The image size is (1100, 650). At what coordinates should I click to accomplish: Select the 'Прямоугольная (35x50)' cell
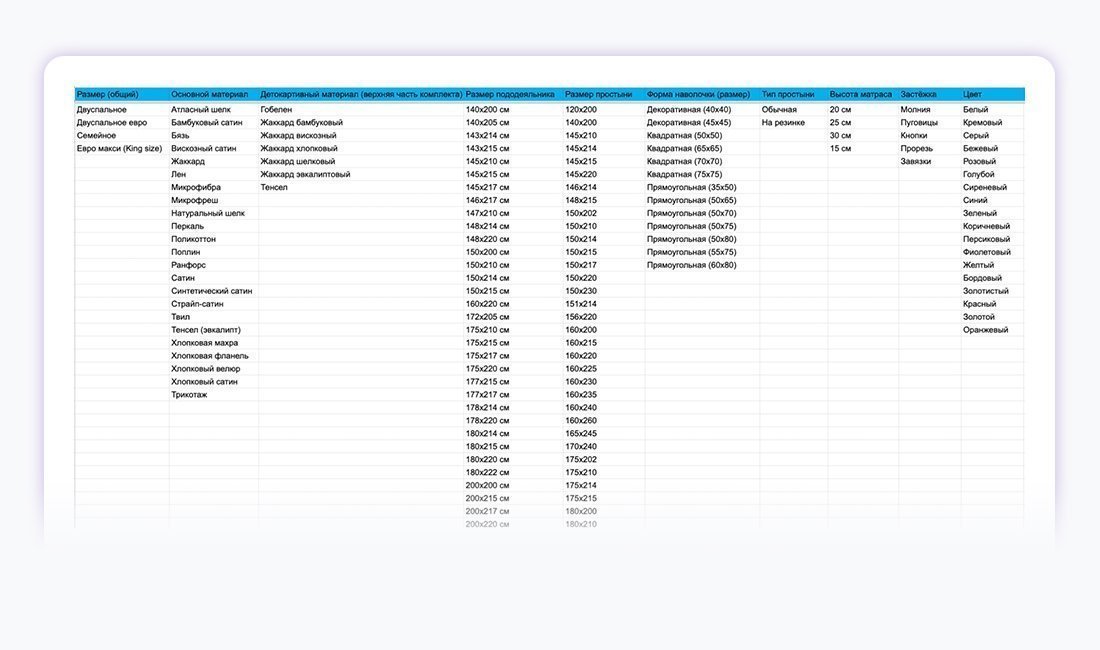tap(692, 187)
